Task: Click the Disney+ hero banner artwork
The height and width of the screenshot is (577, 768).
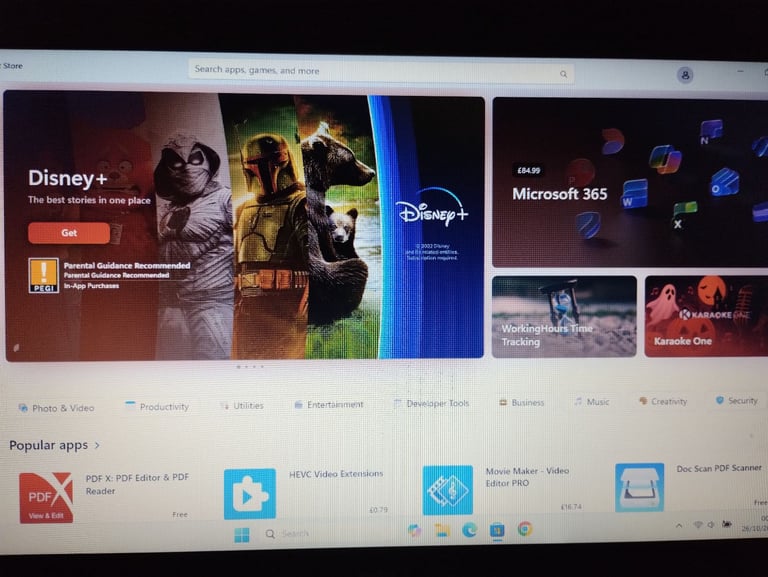Action: coord(244,225)
